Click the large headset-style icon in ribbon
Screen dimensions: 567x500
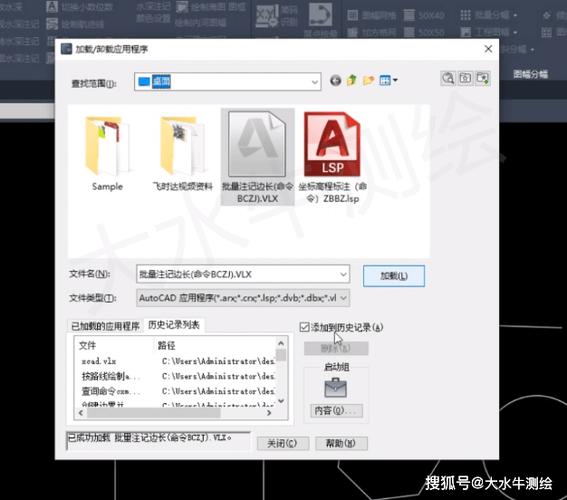[x=320, y=15]
